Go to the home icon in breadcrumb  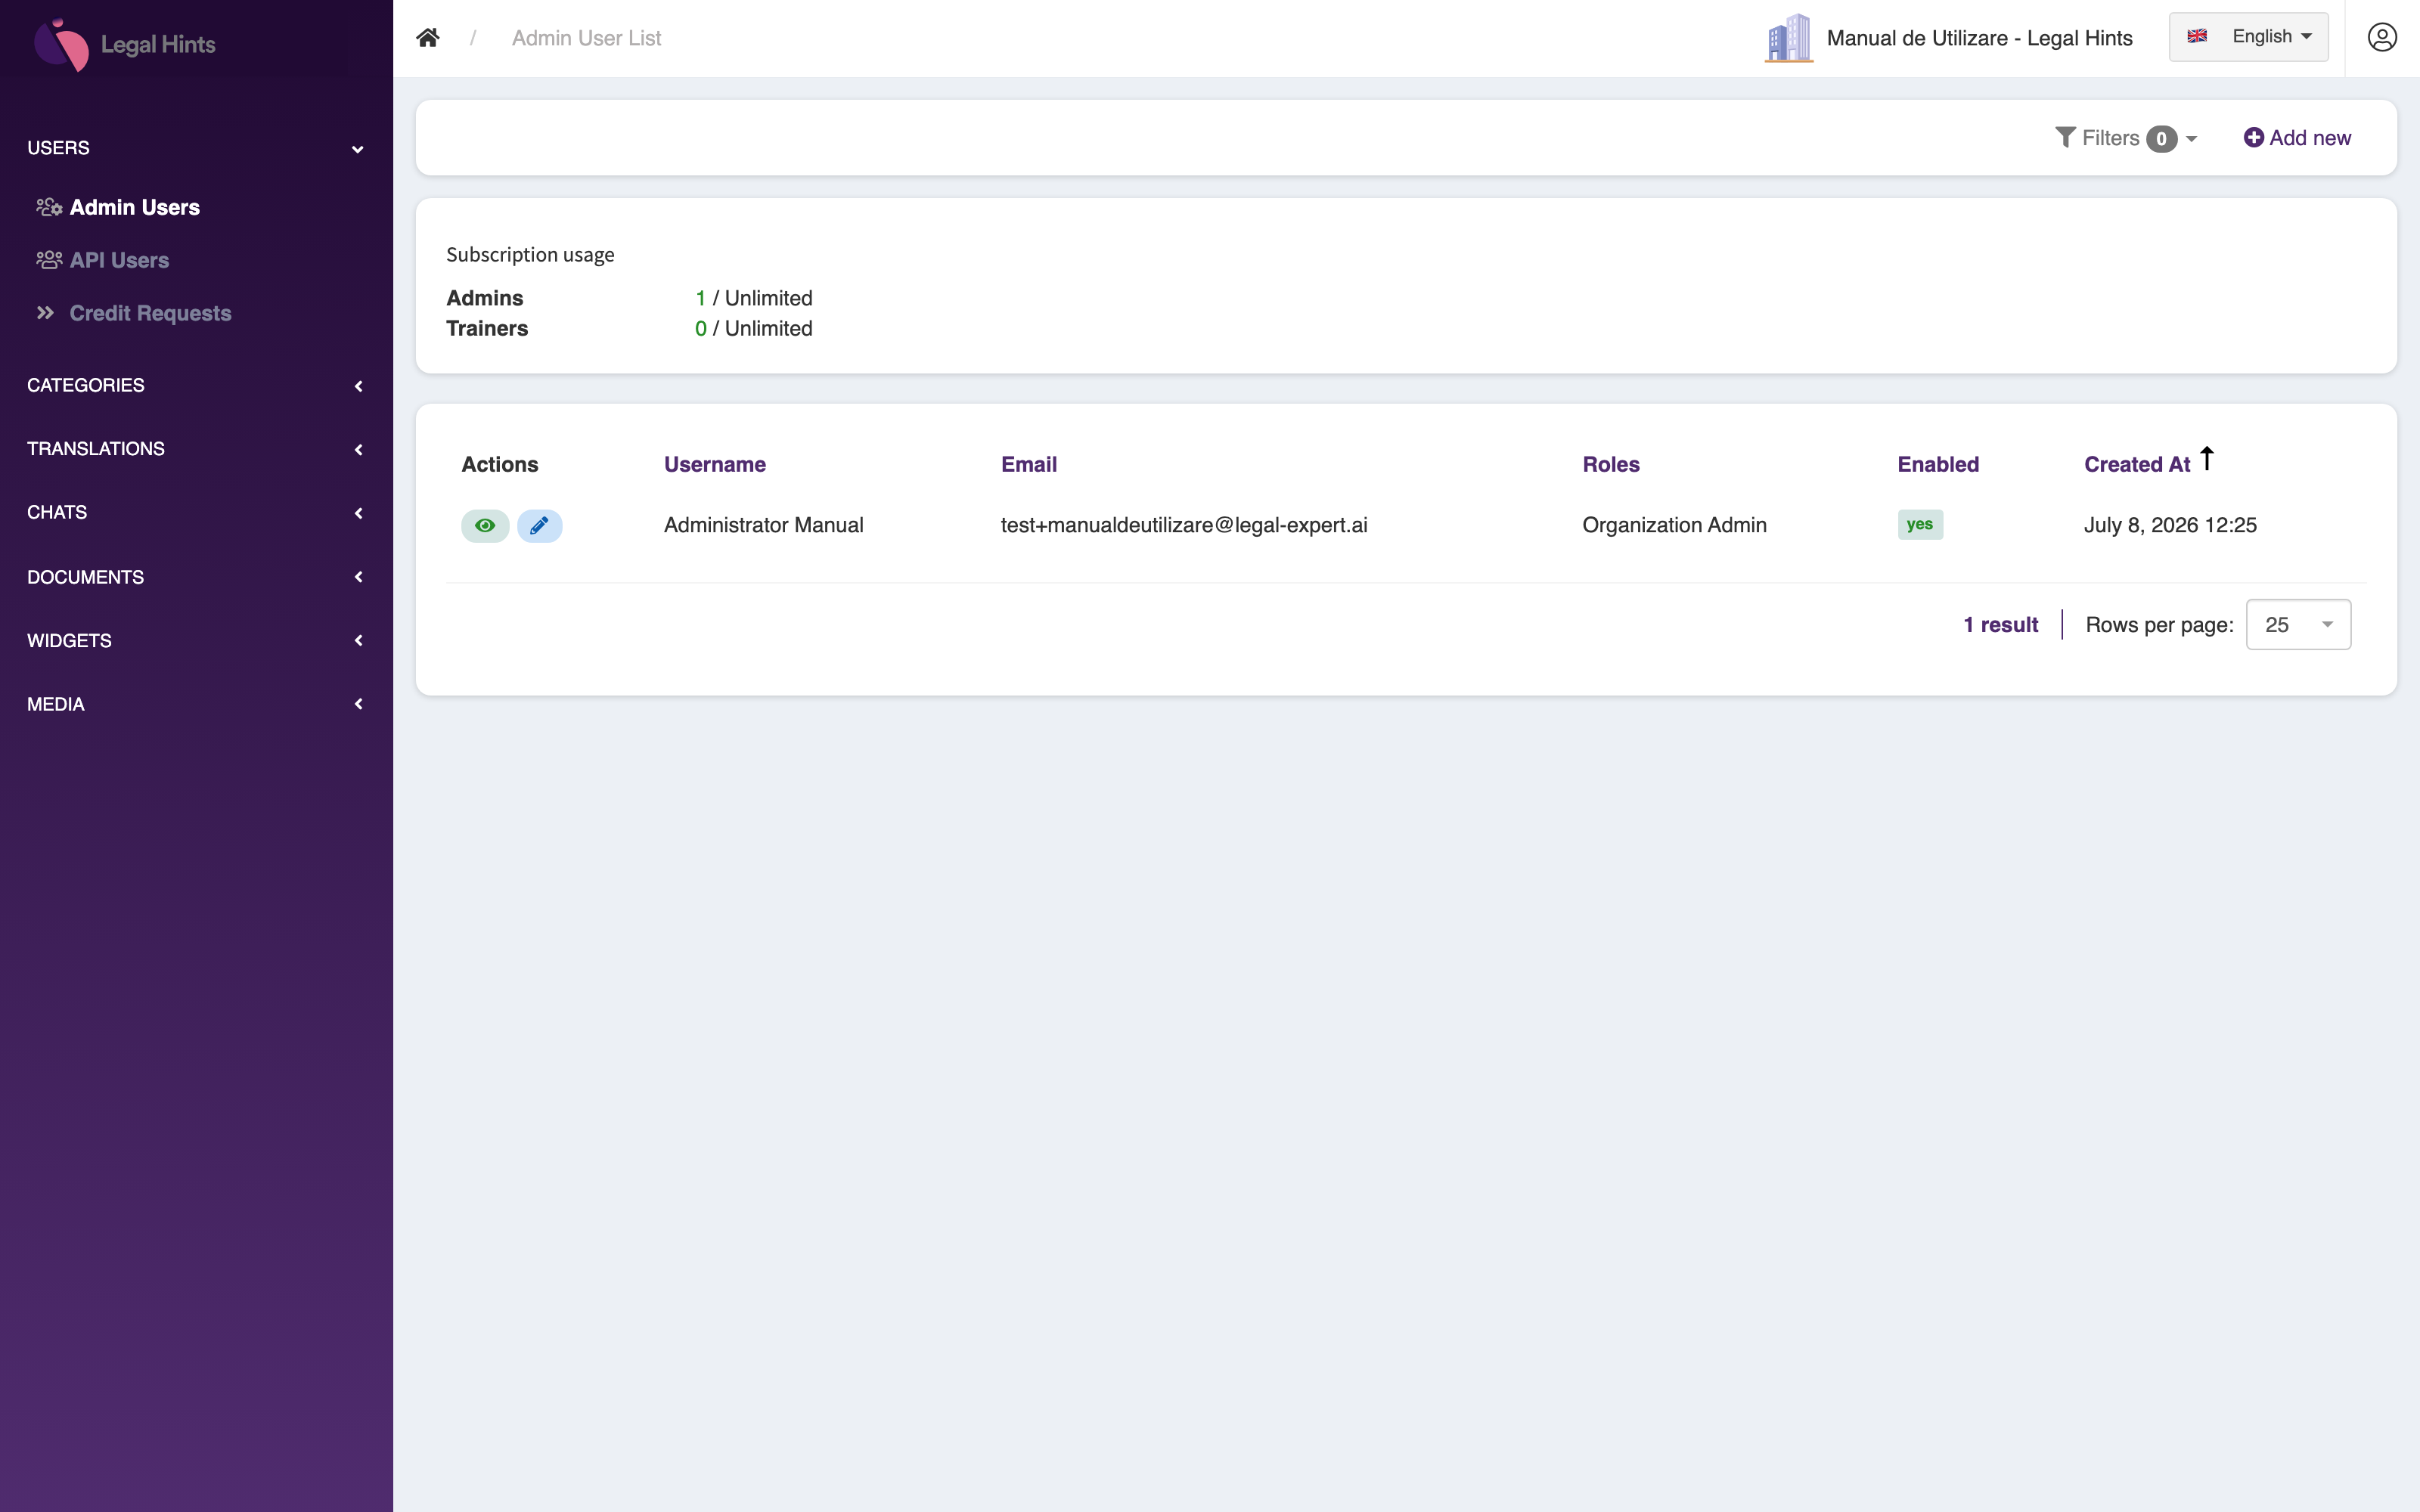tap(428, 38)
